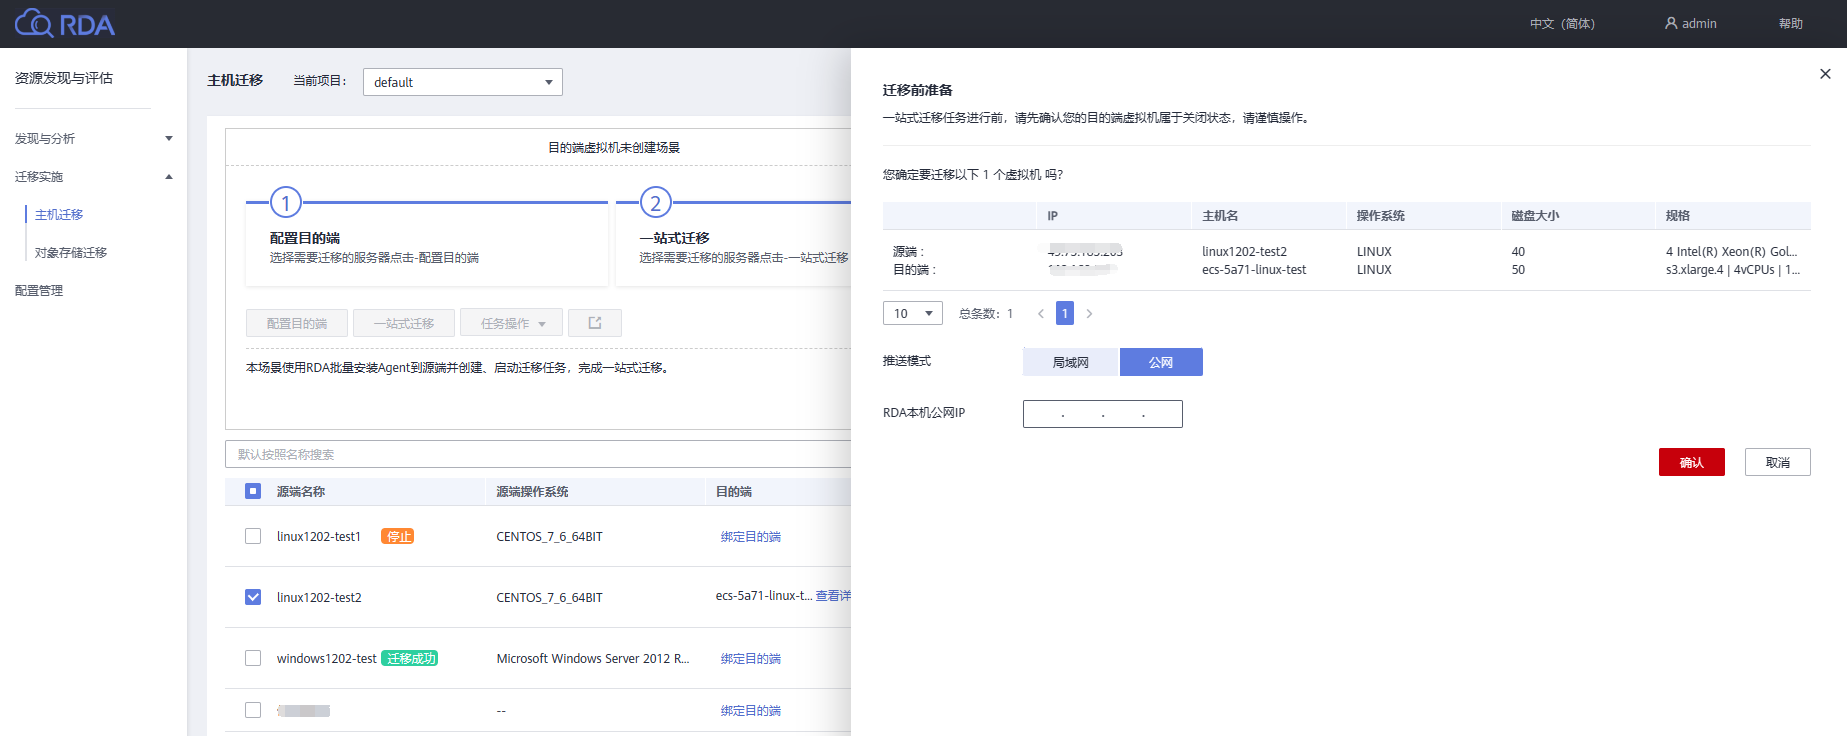The width and height of the screenshot is (1847, 736).
Task: Open the page size 10 dropdown
Action: tap(912, 314)
